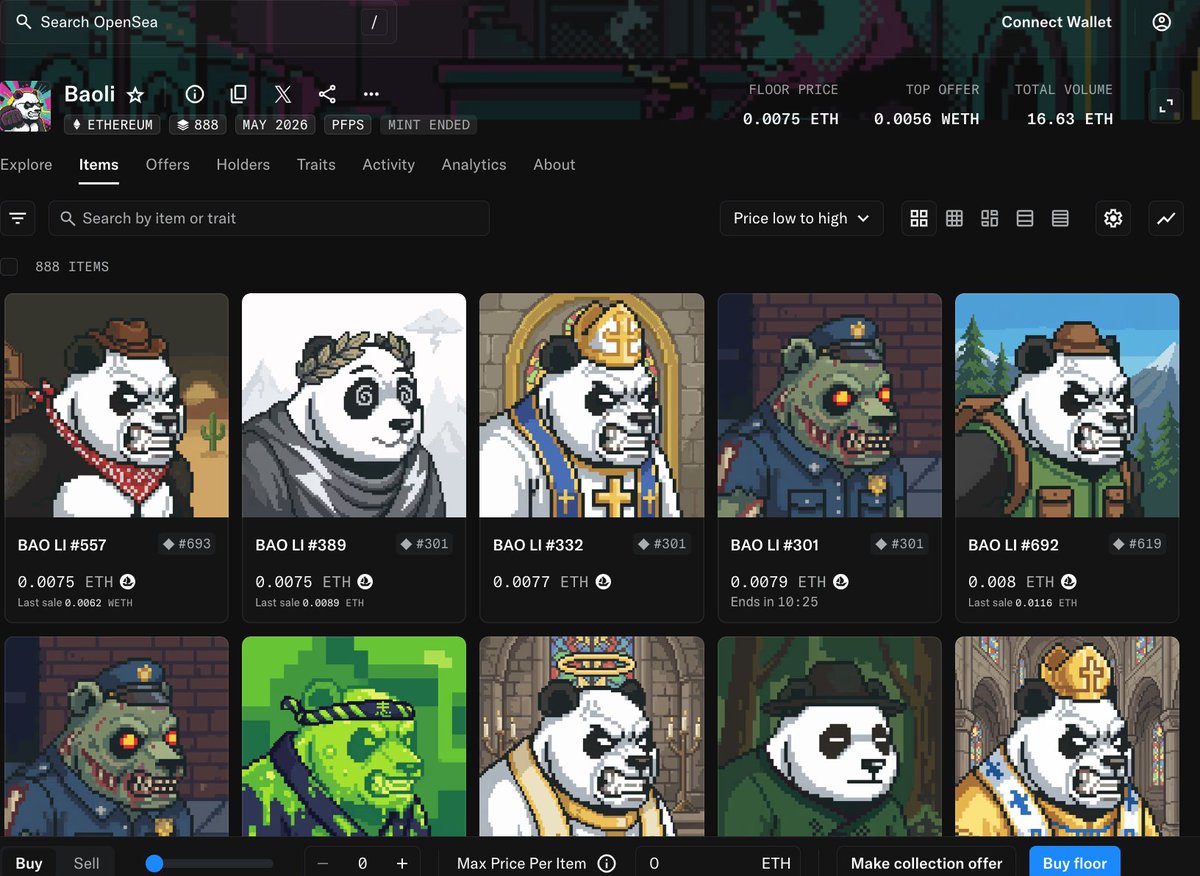Click the PFPS category badge
The width and height of the screenshot is (1200, 876).
point(349,125)
